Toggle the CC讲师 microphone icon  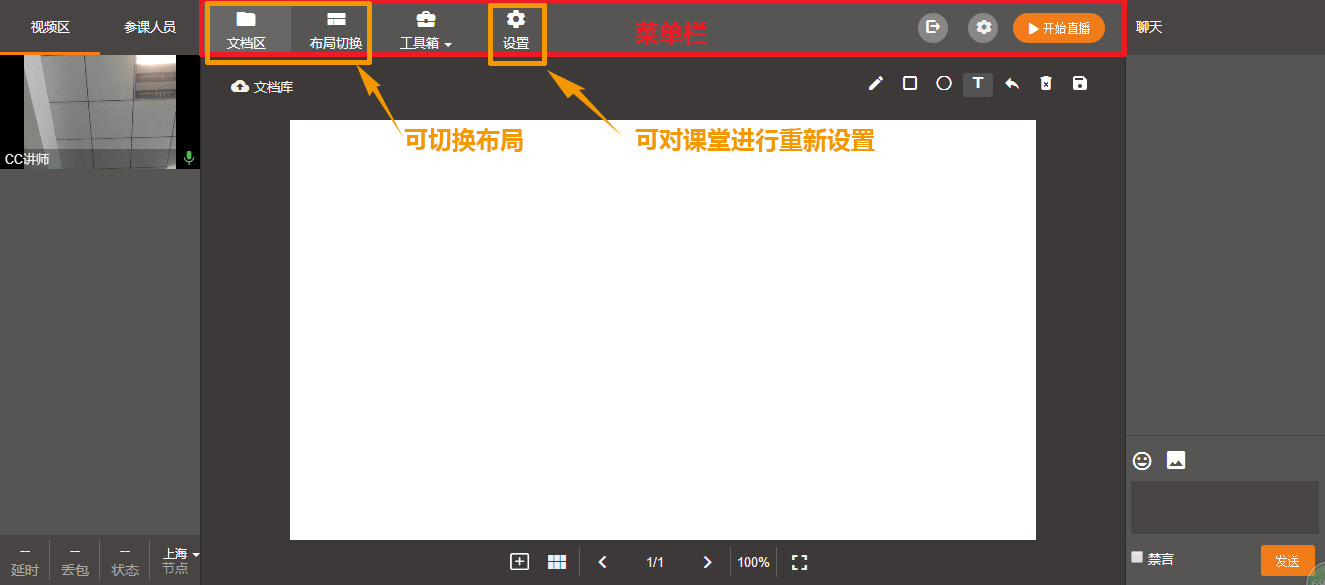(189, 158)
